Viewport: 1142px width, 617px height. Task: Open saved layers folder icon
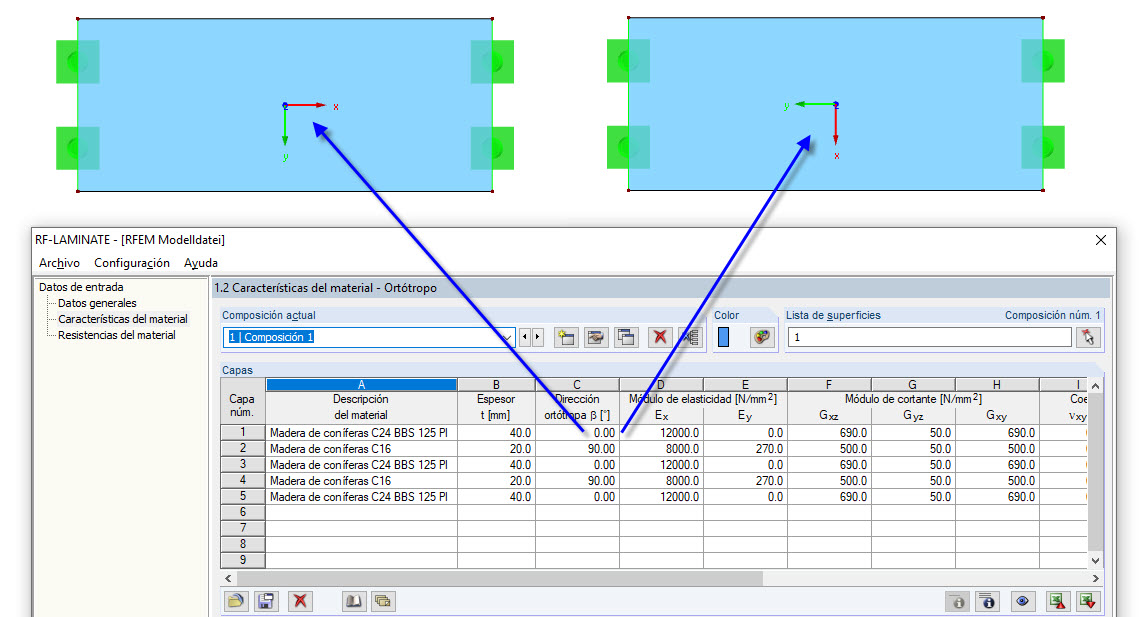click(235, 601)
